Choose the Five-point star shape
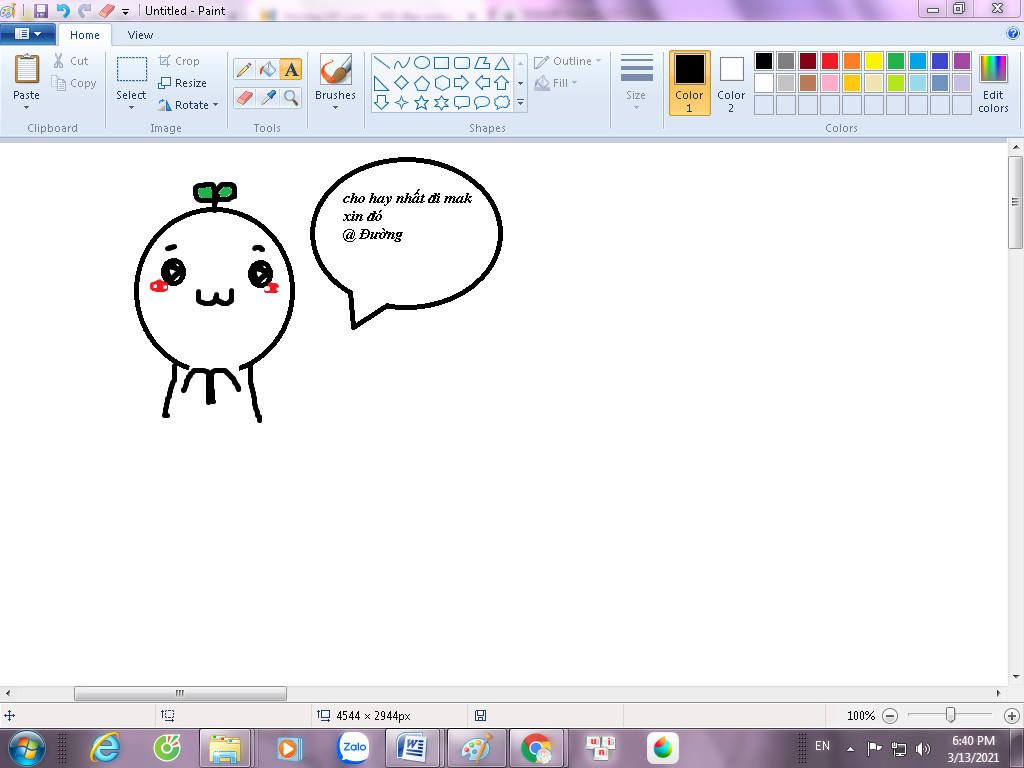This screenshot has width=1024, height=768. (422, 103)
